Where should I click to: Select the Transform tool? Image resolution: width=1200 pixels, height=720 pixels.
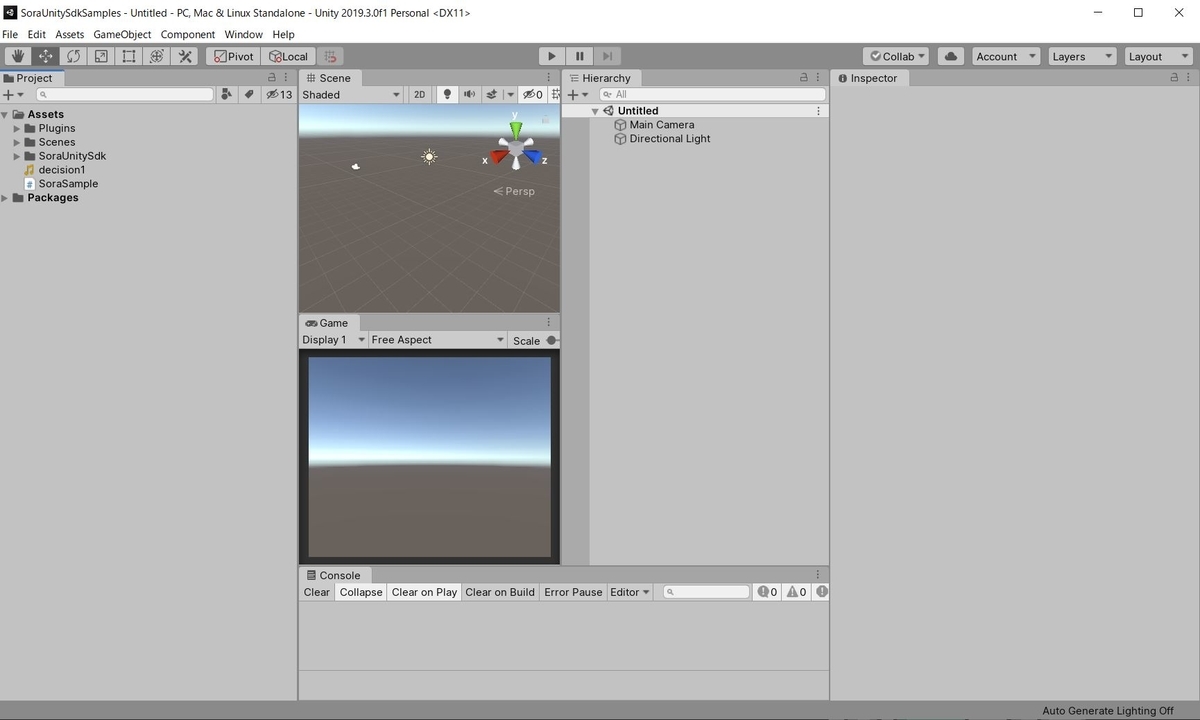pyautogui.click(x=157, y=56)
